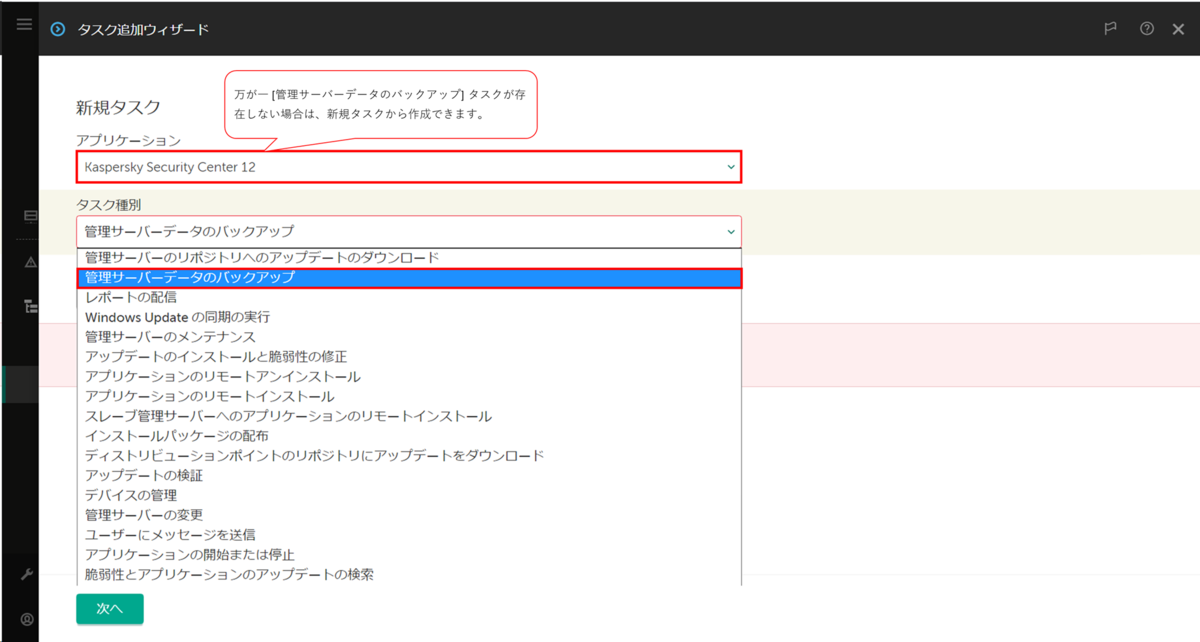Open the Kaspersky Security Center 12 application dropdown
Image resolution: width=1200 pixels, height=642 pixels.
pos(409,167)
